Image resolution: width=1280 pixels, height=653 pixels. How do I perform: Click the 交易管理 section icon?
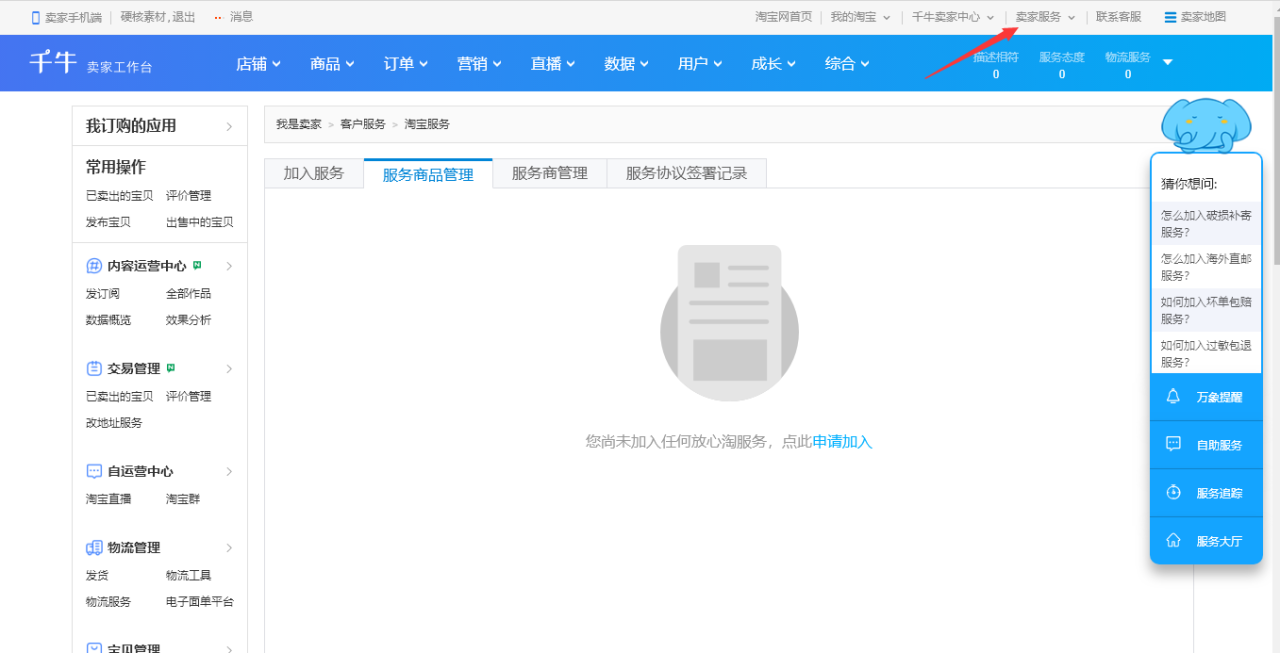pos(94,369)
